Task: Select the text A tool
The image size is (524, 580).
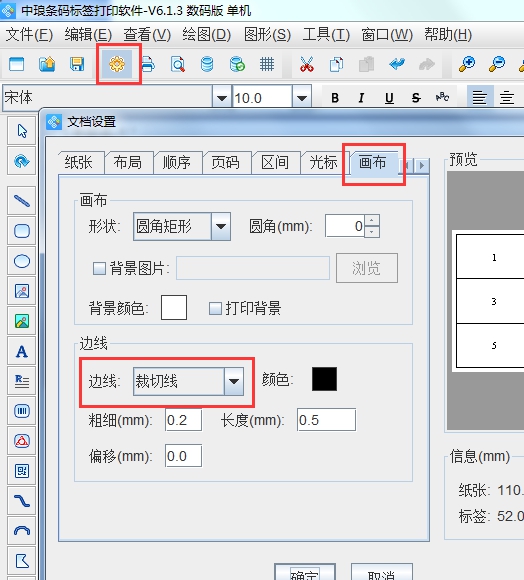Action: tap(22, 351)
